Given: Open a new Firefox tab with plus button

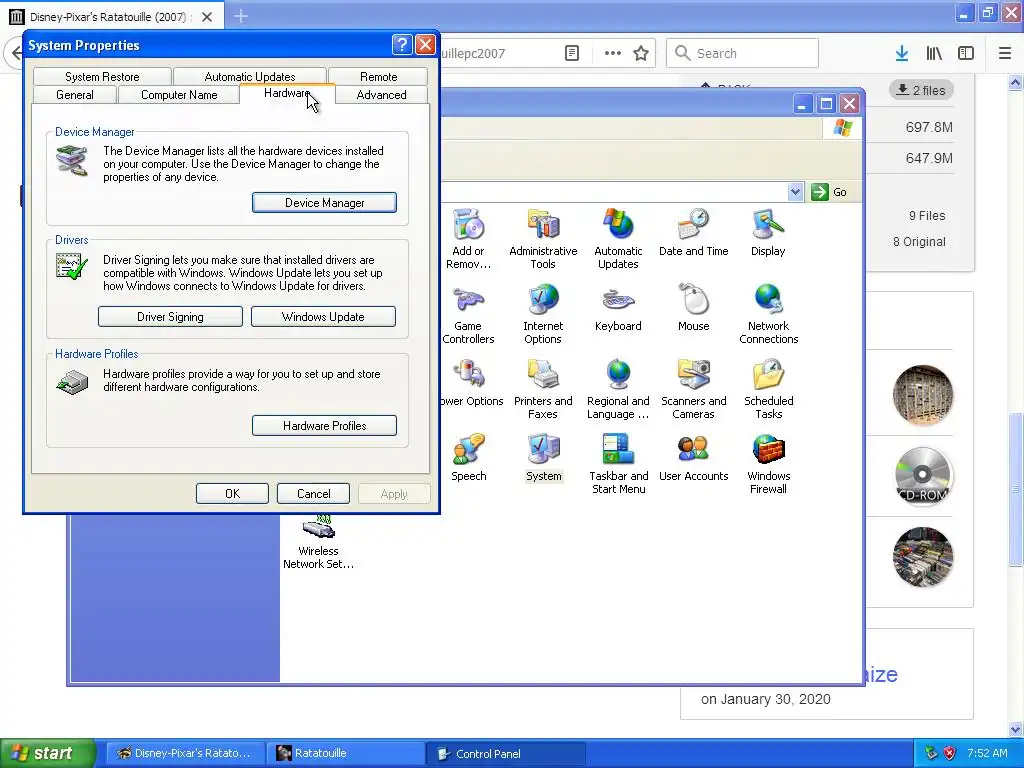Looking at the screenshot, I should click(x=240, y=16).
